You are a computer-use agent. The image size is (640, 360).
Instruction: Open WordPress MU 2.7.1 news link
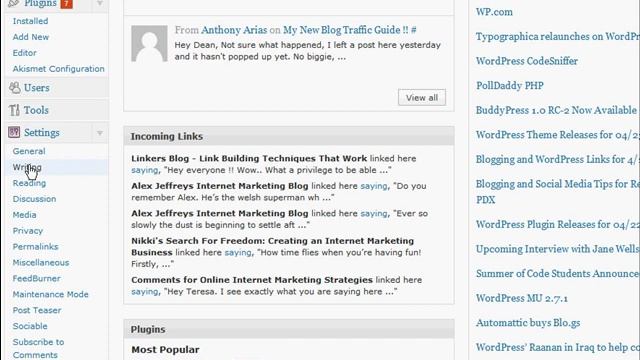pyautogui.click(x=522, y=298)
